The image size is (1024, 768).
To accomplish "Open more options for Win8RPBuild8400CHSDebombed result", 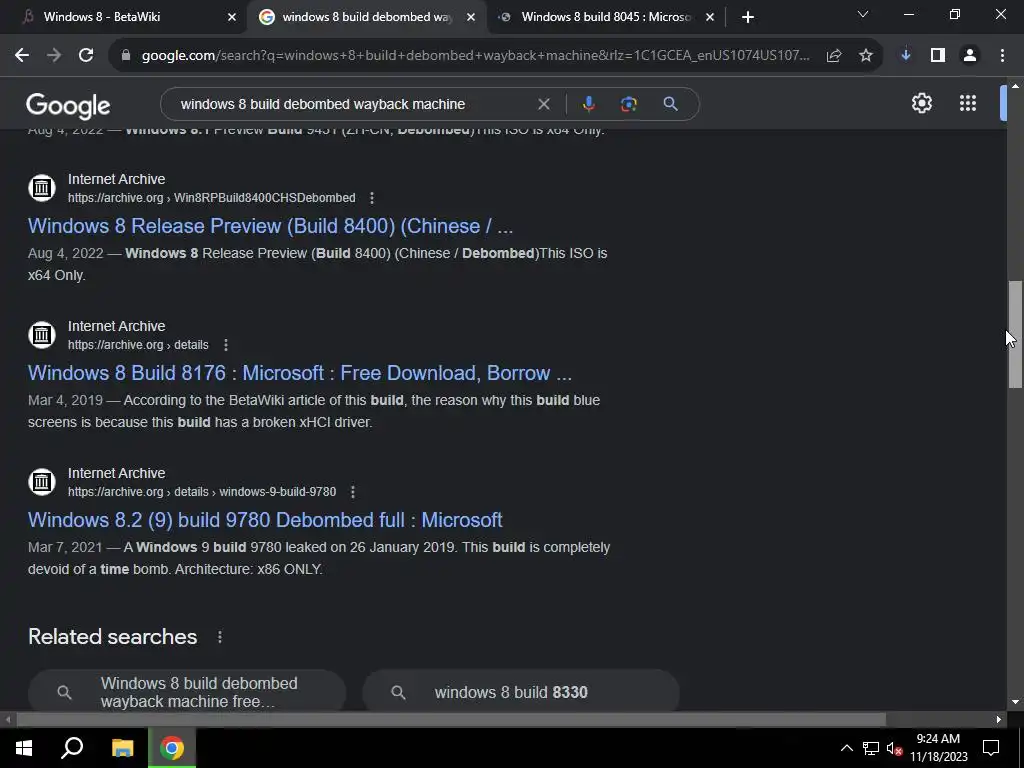I will pyautogui.click(x=372, y=198).
